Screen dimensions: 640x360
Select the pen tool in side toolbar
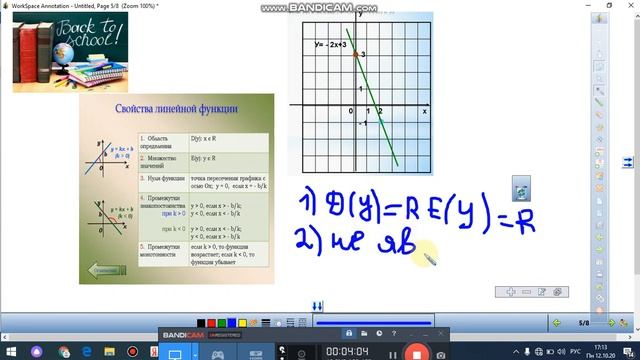[599, 91]
